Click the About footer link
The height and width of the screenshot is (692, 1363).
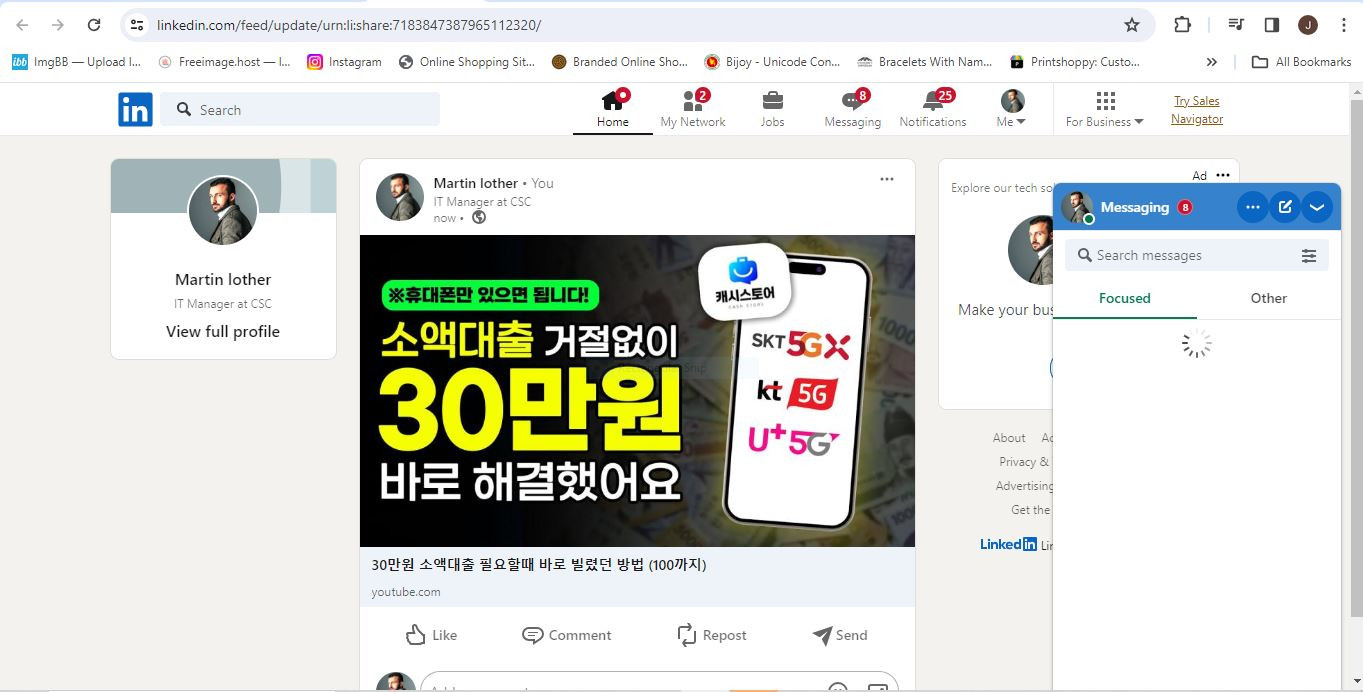1009,438
